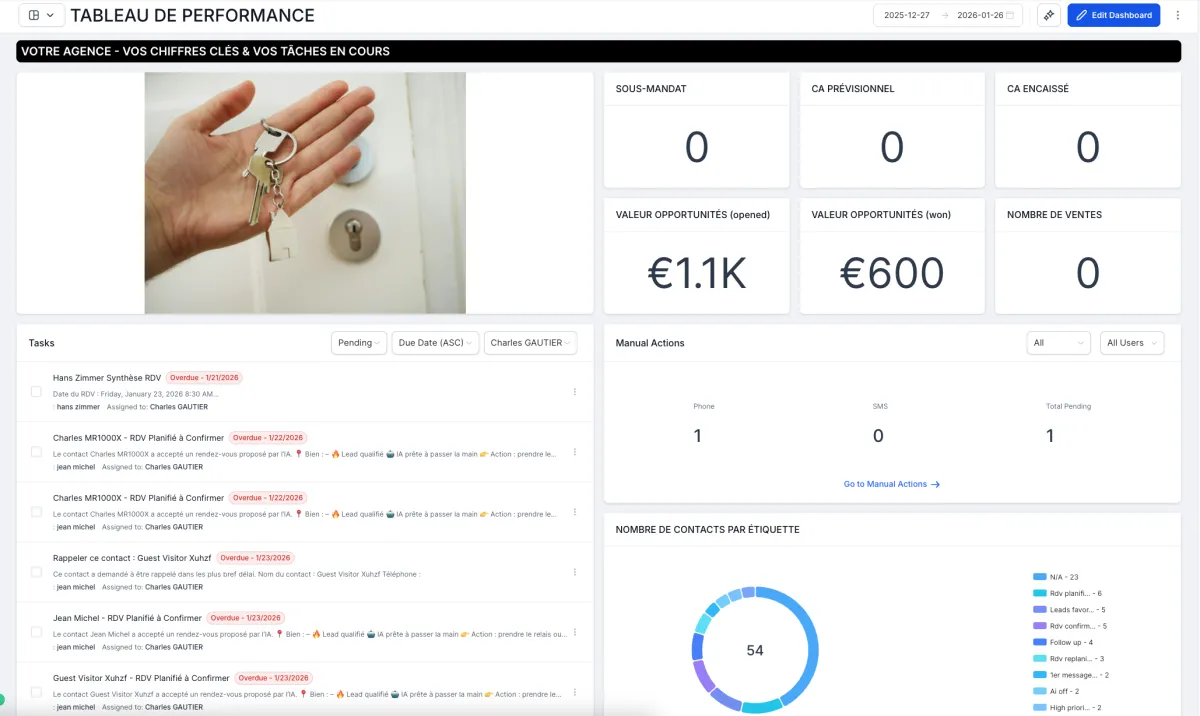Click the 'Rdv confirm... - 5' legend entry
1200x716 pixels.
click(x=1071, y=626)
